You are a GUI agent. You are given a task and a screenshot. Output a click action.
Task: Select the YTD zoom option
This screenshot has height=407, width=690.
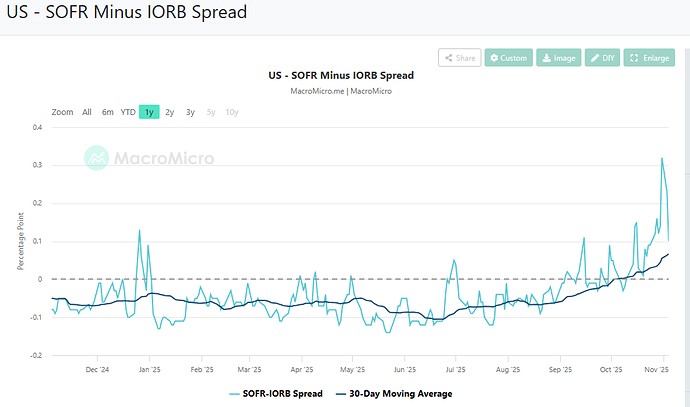pyautogui.click(x=128, y=112)
